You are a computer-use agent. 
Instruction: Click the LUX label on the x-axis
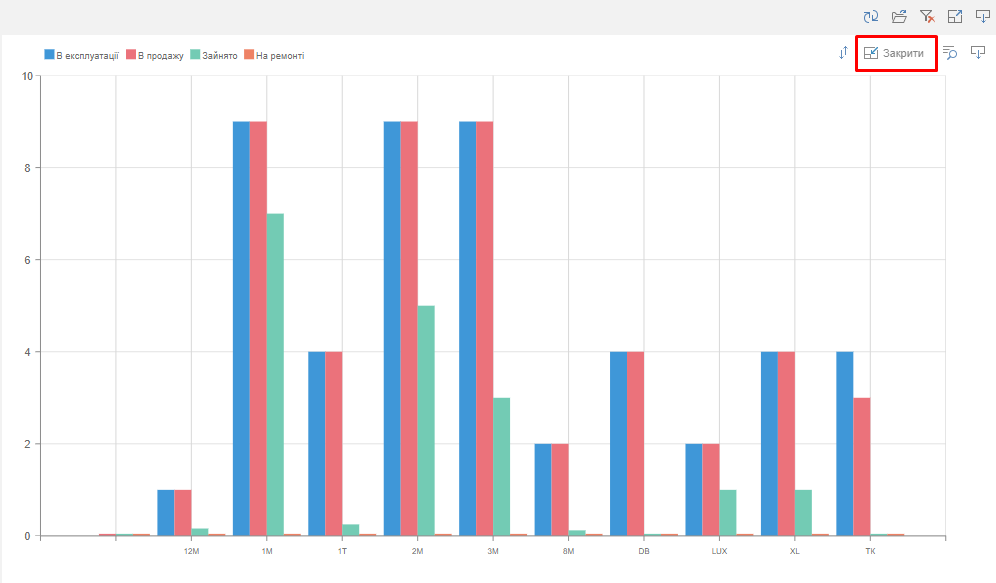pyautogui.click(x=719, y=551)
